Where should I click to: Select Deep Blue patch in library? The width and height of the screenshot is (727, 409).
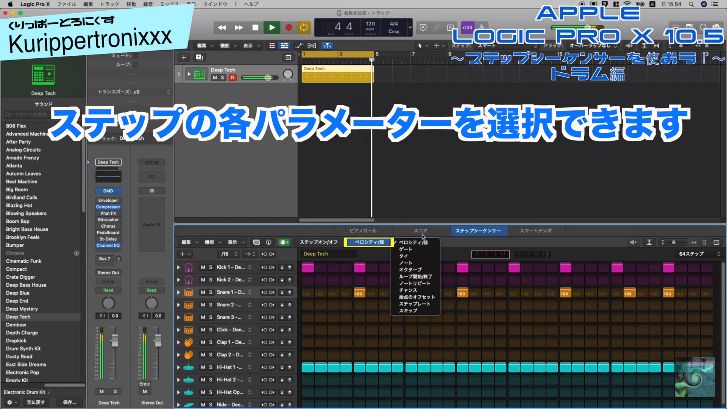click(x=18, y=293)
